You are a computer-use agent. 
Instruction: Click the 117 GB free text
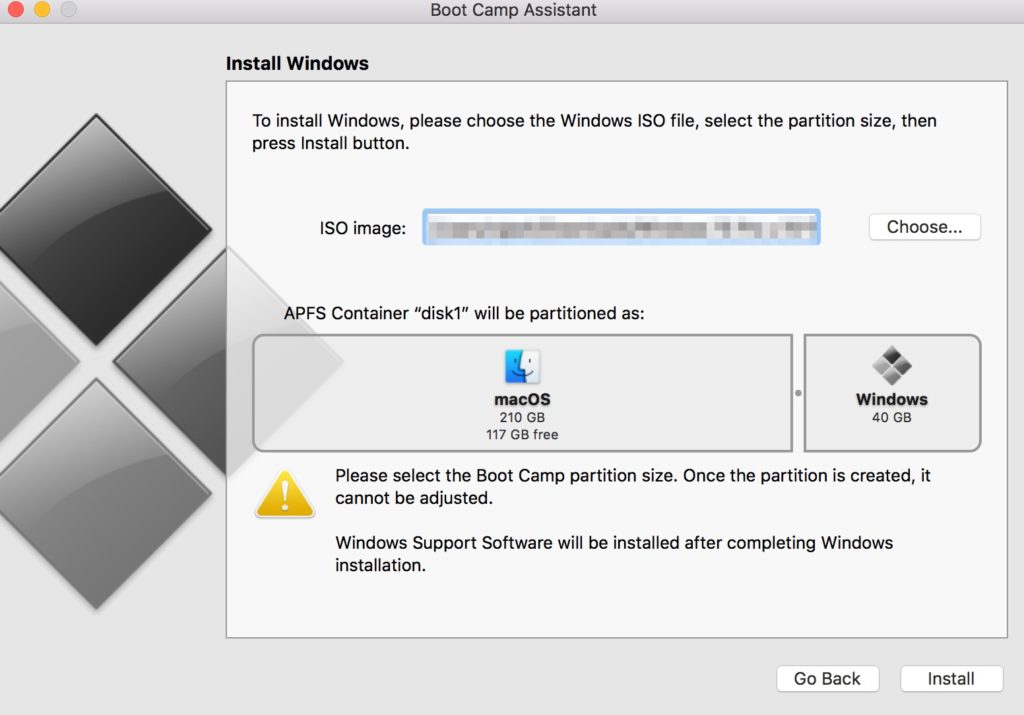(x=523, y=432)
